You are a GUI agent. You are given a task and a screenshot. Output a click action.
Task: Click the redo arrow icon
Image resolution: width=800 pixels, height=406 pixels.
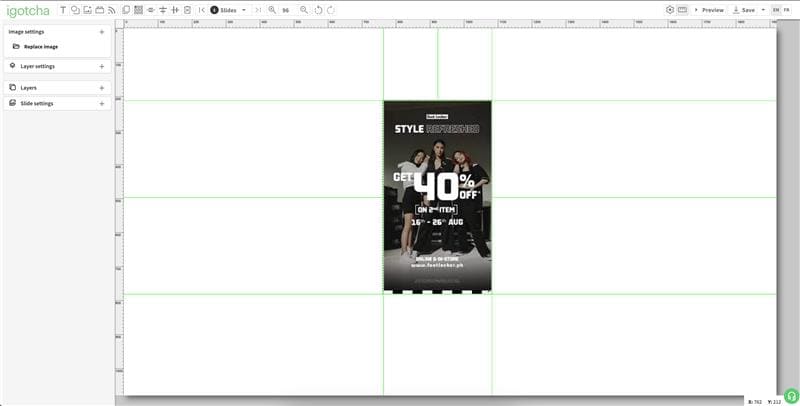(x=331, y=10)
